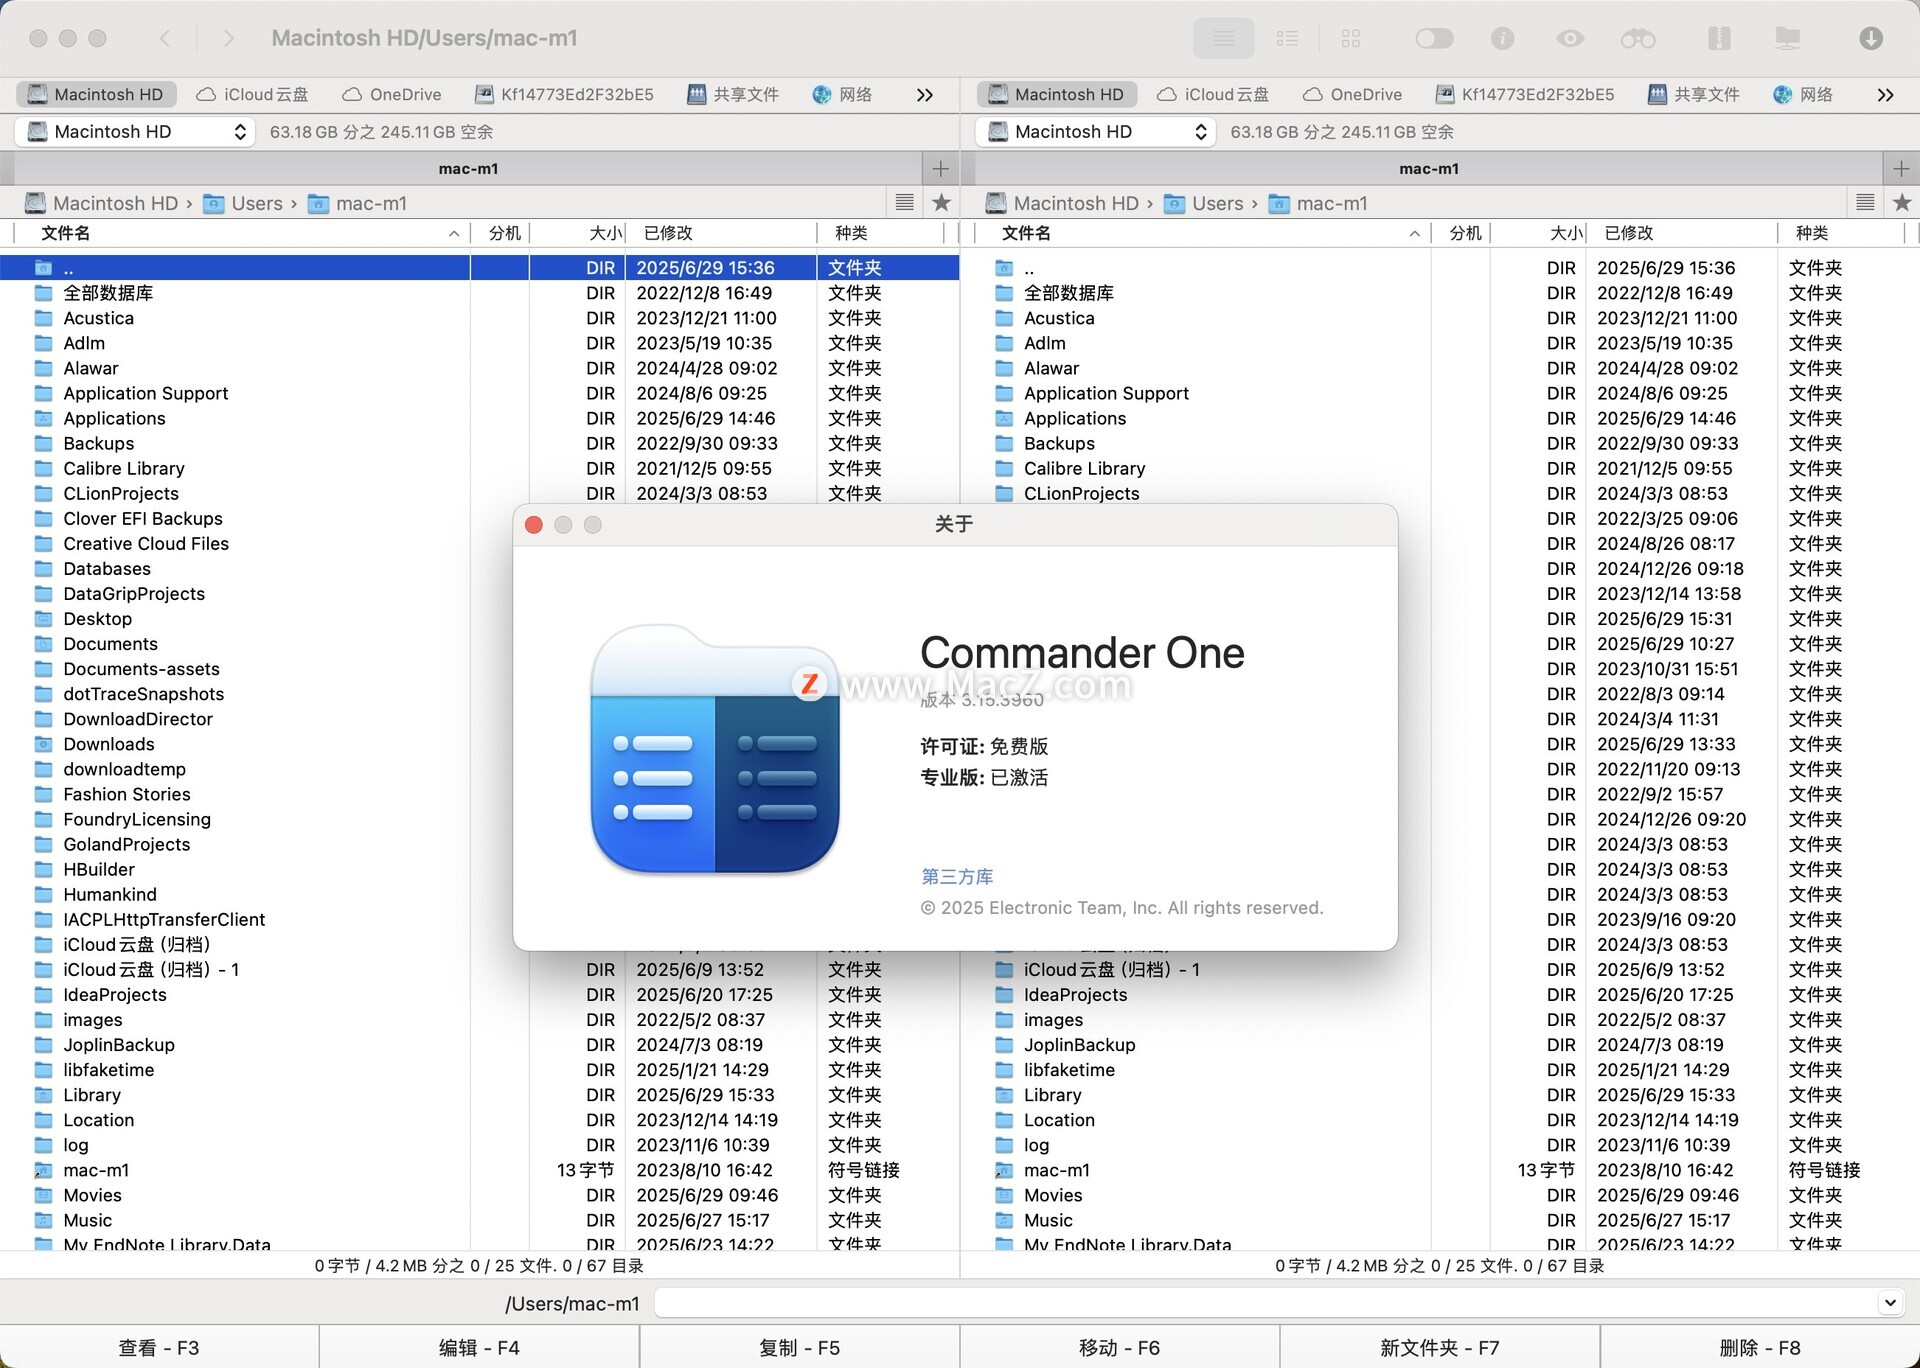Sort left panel by 大小 column
The height and width of the screenshot is (1368, 1920).
[578, 233]
